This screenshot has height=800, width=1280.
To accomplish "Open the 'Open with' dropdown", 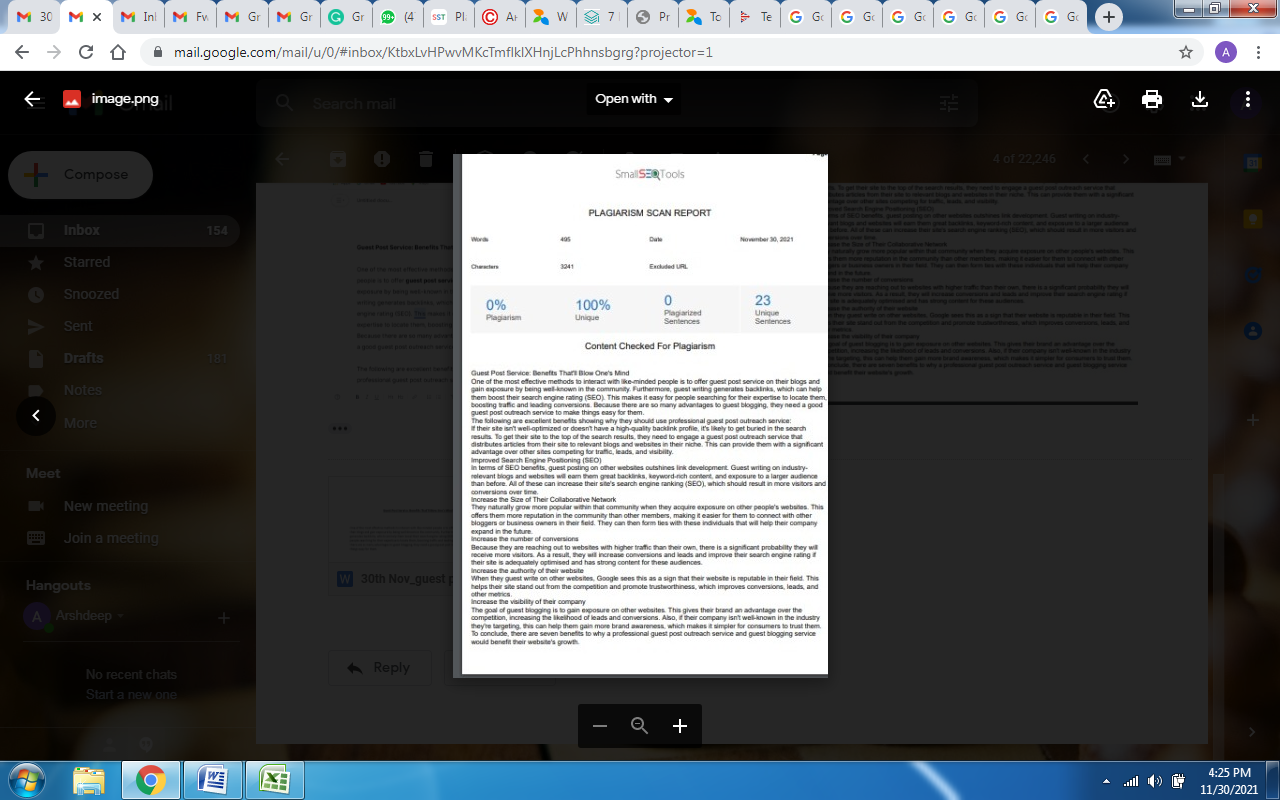I will [x=634, y=99].
